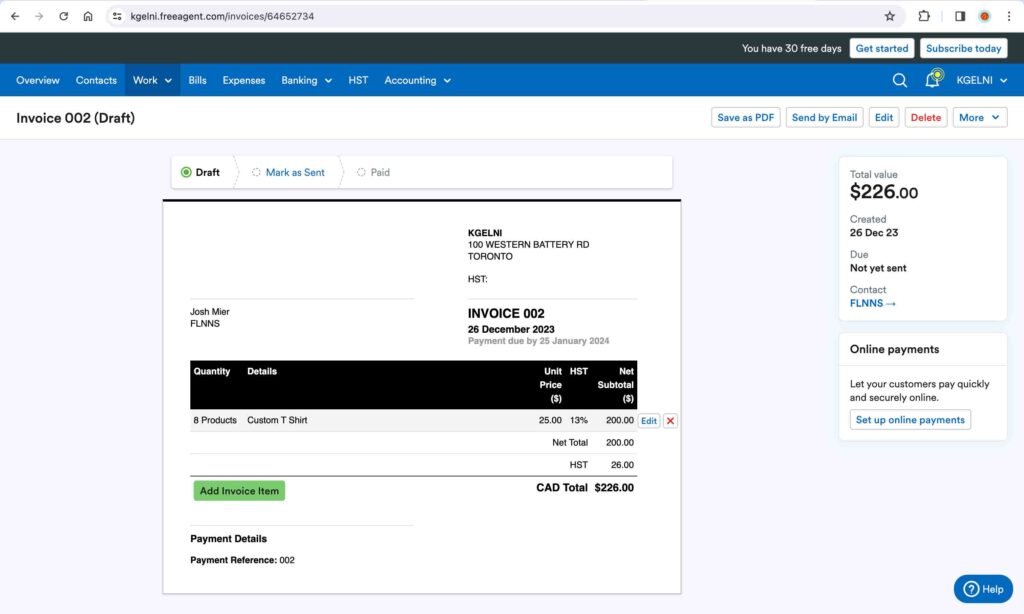Open browser extensions via puzzle icon
The image size is (1024, 614).
924,16
